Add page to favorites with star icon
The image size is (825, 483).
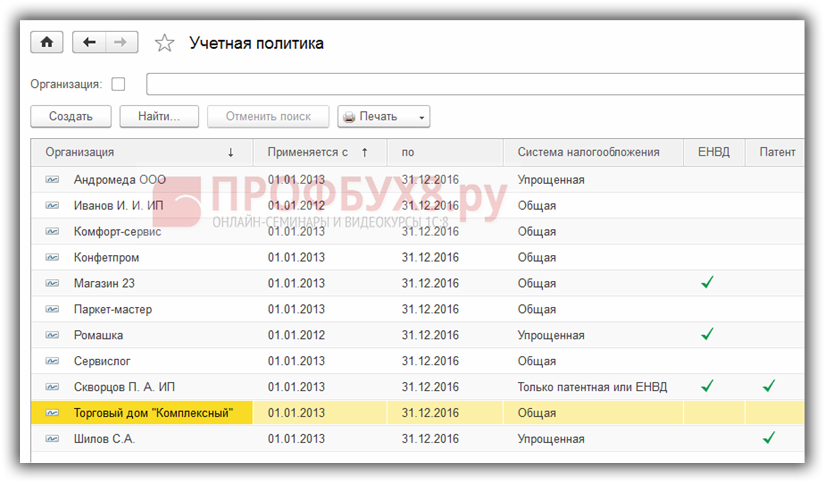[x=165, y=43]
